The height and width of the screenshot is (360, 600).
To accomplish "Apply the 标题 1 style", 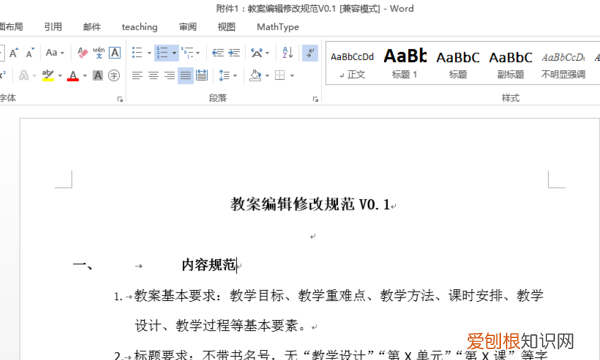I will 405,64.
